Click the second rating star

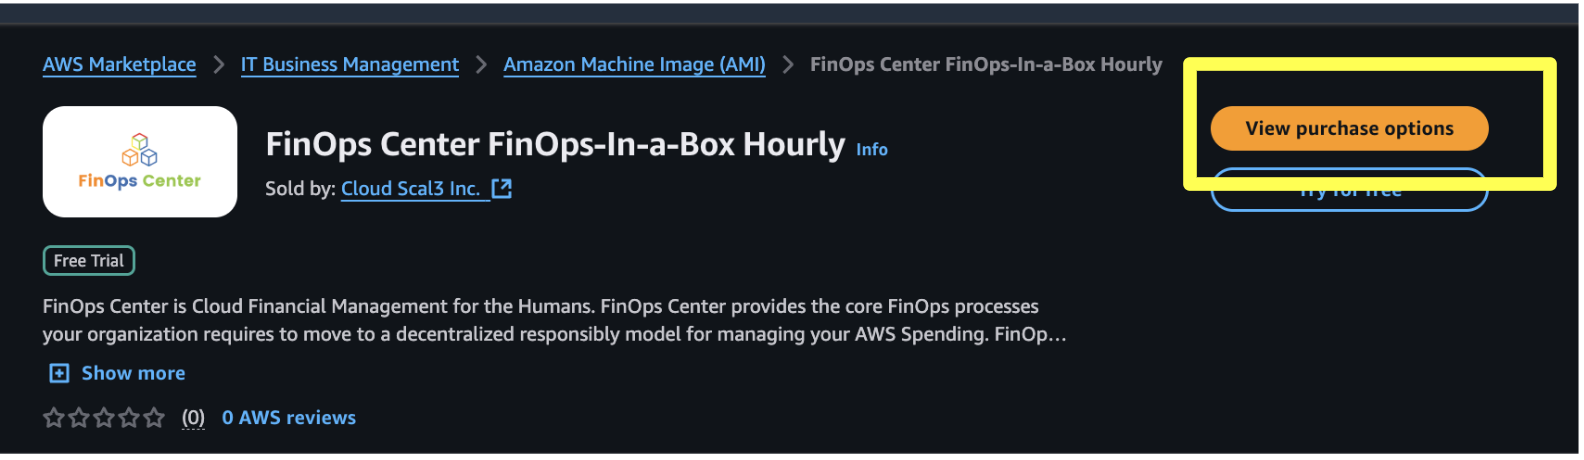pos(79,418)
